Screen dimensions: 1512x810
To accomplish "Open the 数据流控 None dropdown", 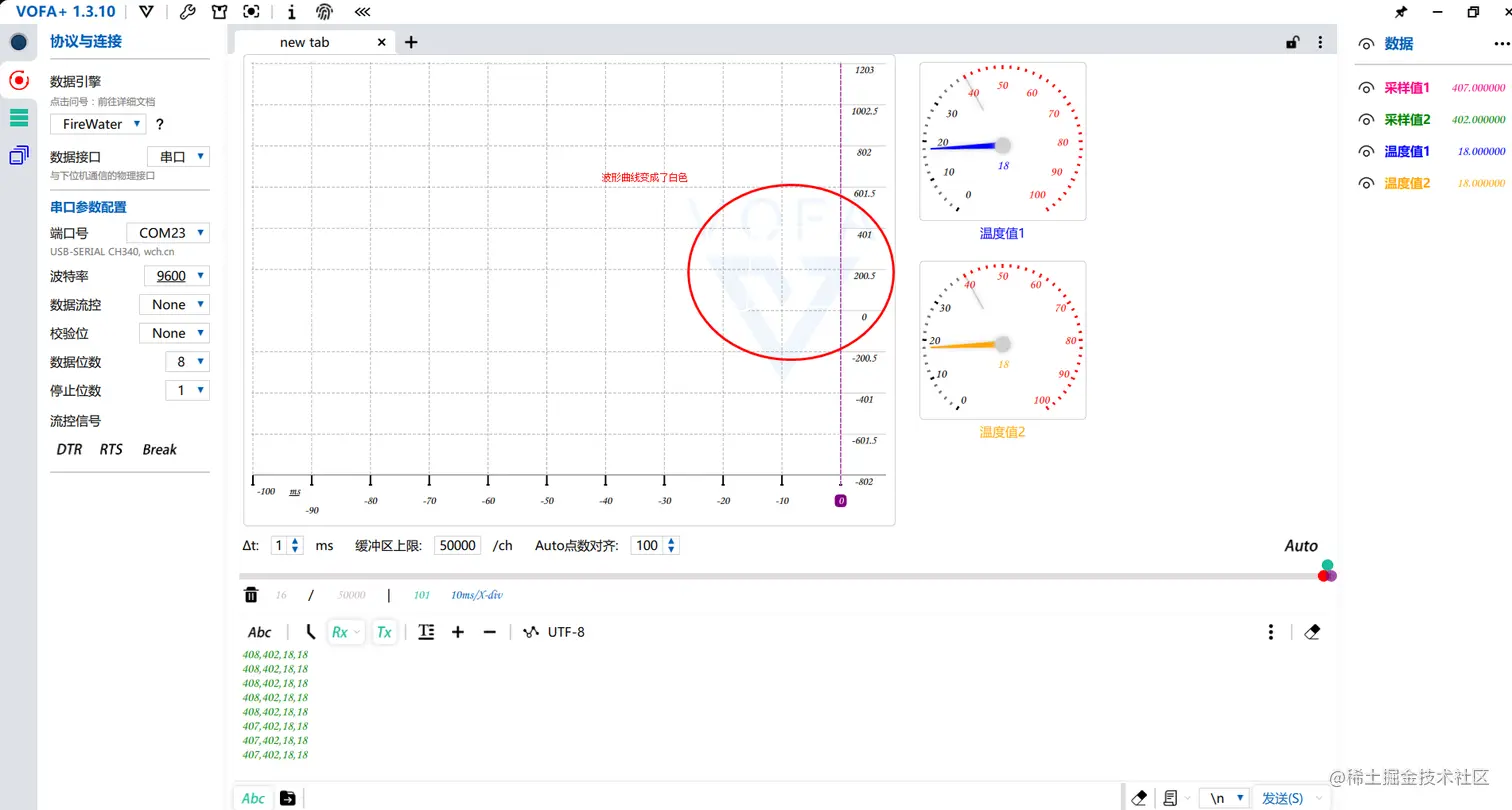I will tap(174, 305).
